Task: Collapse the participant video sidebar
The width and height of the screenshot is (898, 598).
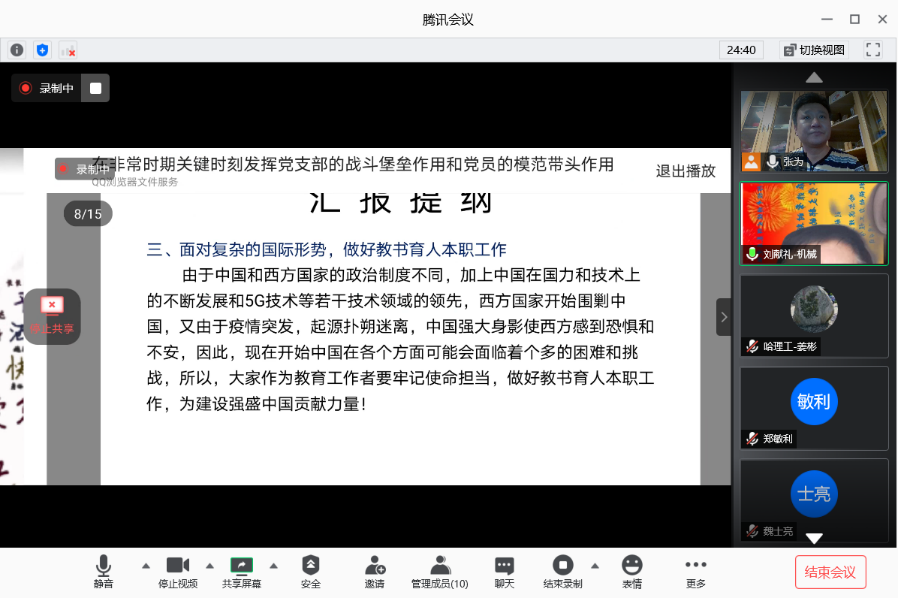Action: click(723, 317)
